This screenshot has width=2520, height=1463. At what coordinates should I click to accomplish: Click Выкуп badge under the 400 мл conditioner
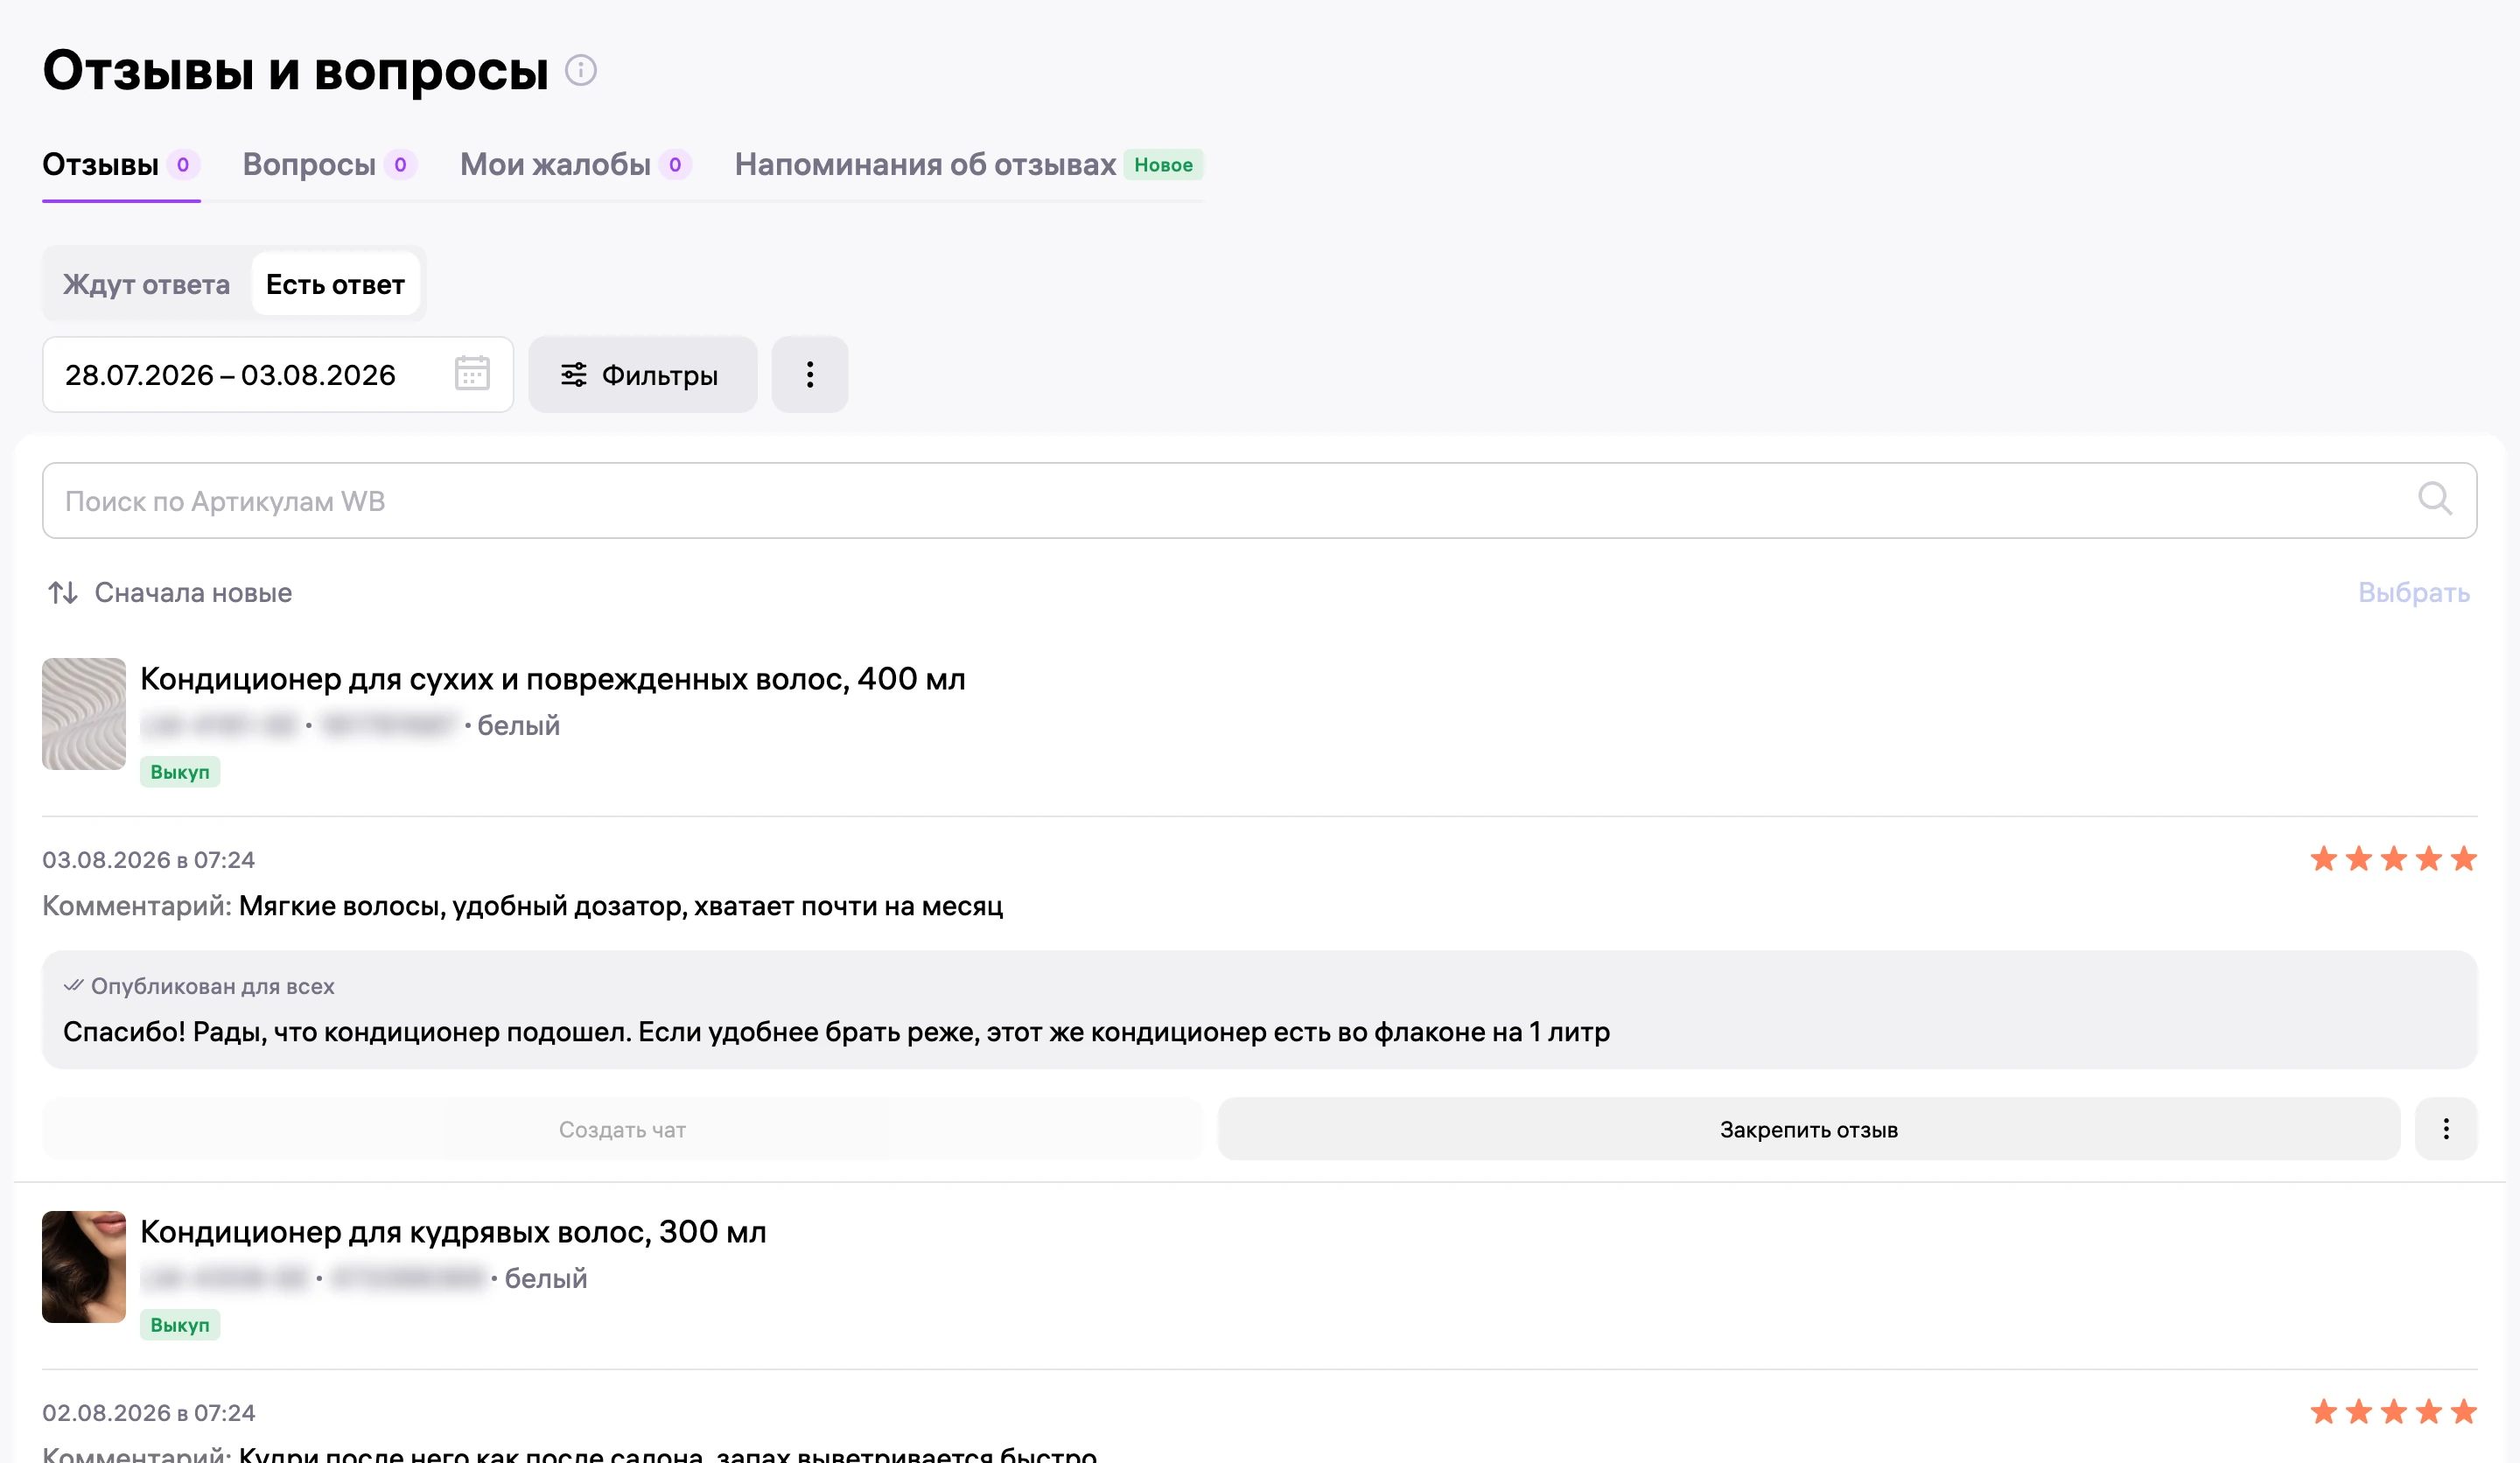(180, 772)
